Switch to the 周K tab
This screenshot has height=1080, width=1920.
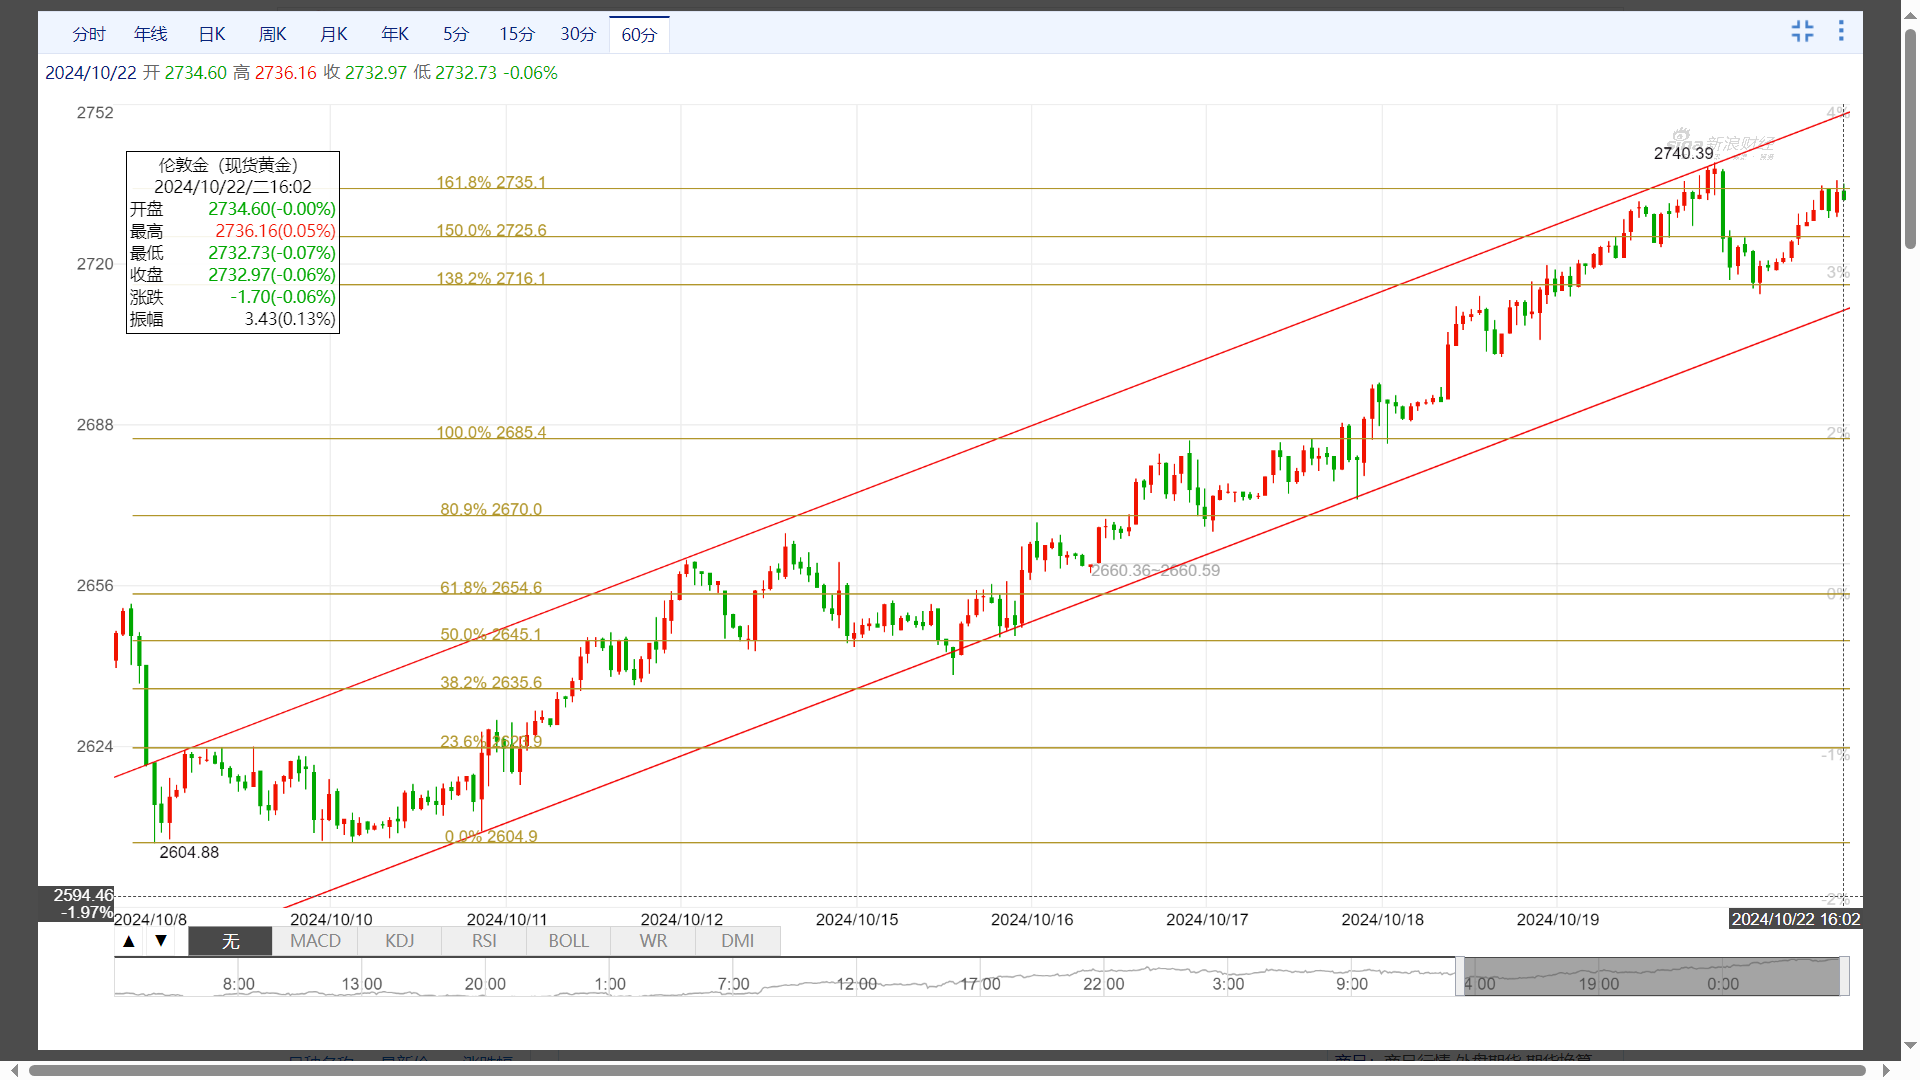pos(273,35)
